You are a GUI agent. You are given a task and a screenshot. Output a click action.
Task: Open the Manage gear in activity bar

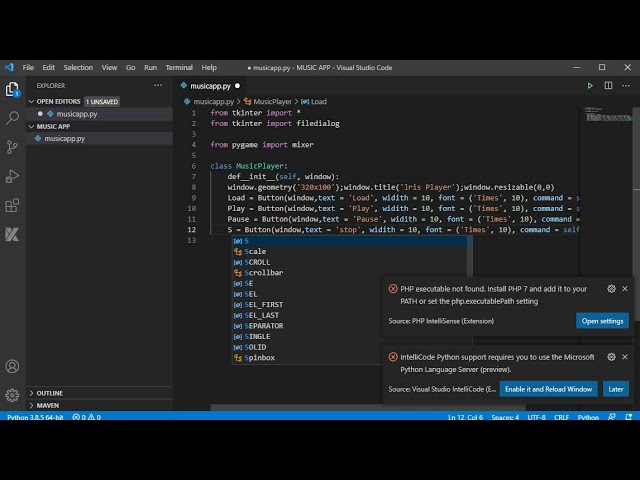tap(12, 395)
